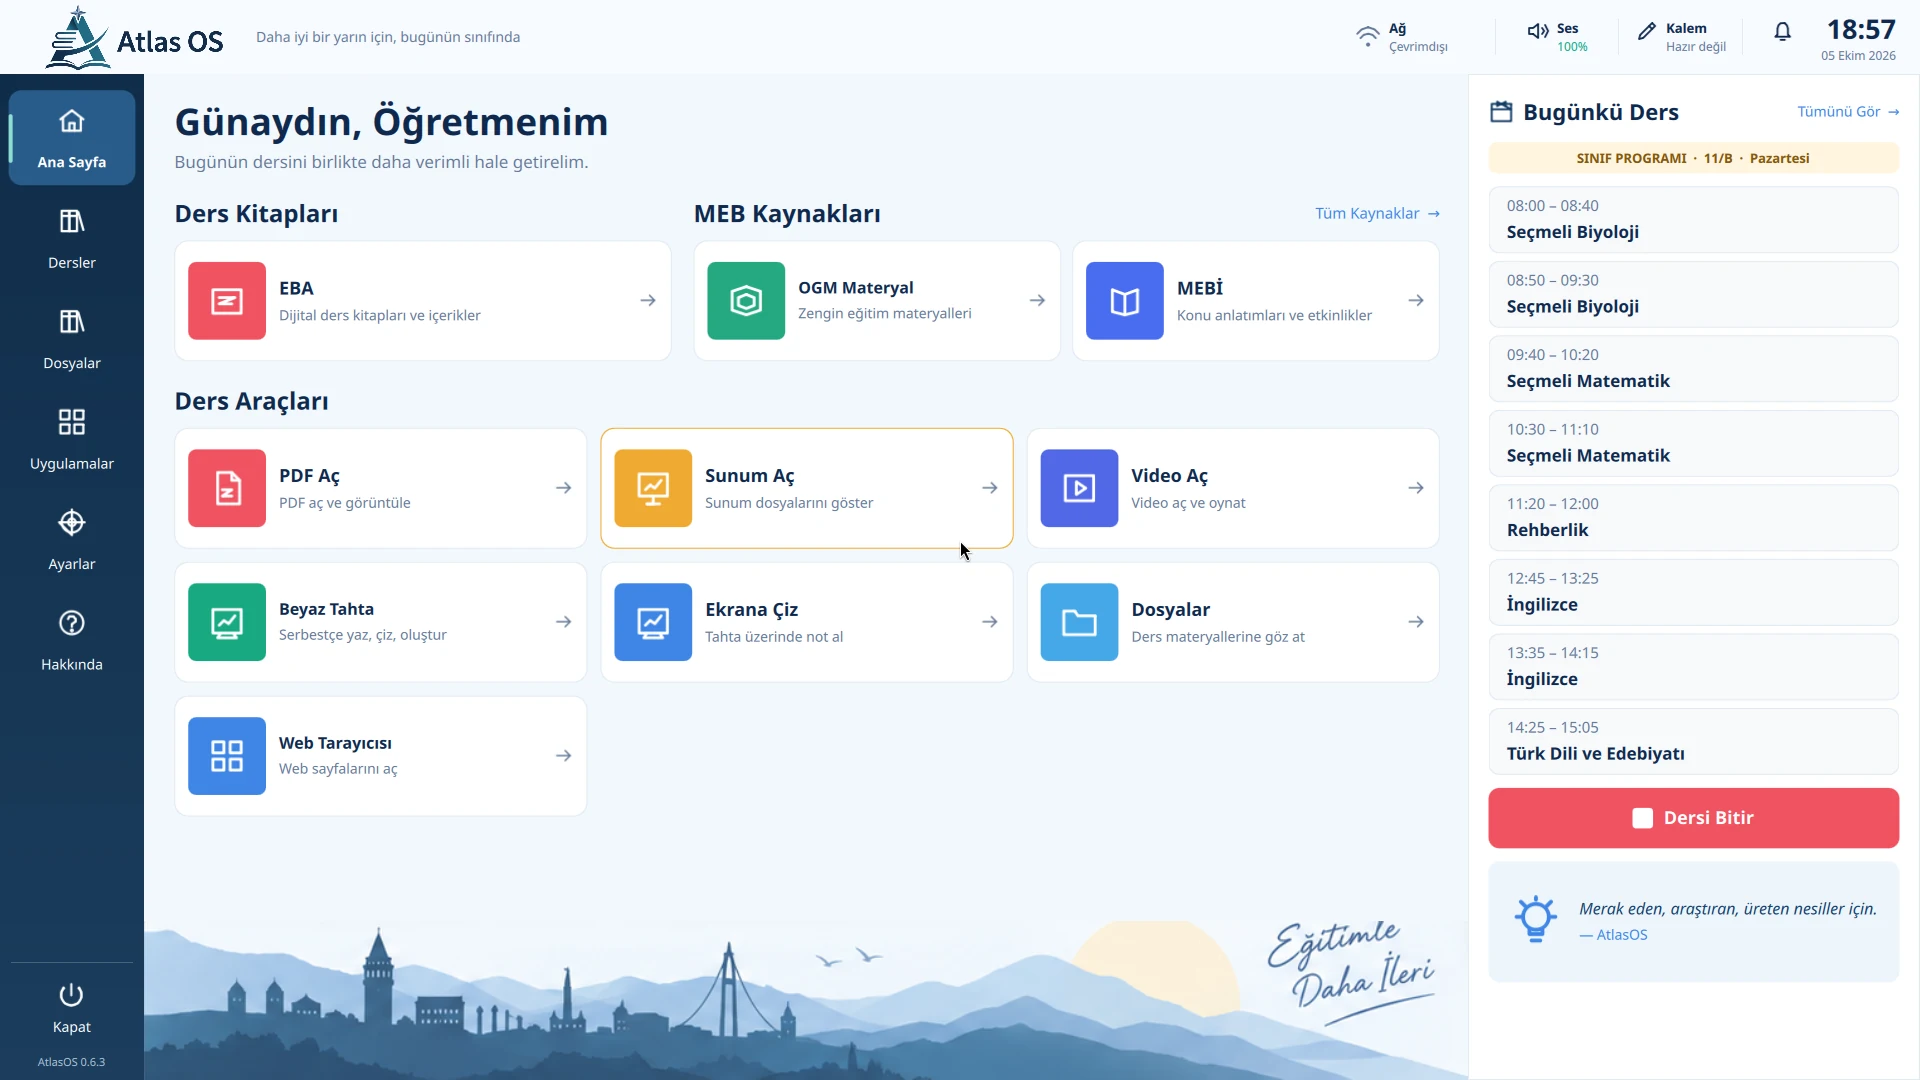Screen dimensions: 1920x1080
Task: Click the Ekrana Çiz blue icon
Action: tap(653, 622)
